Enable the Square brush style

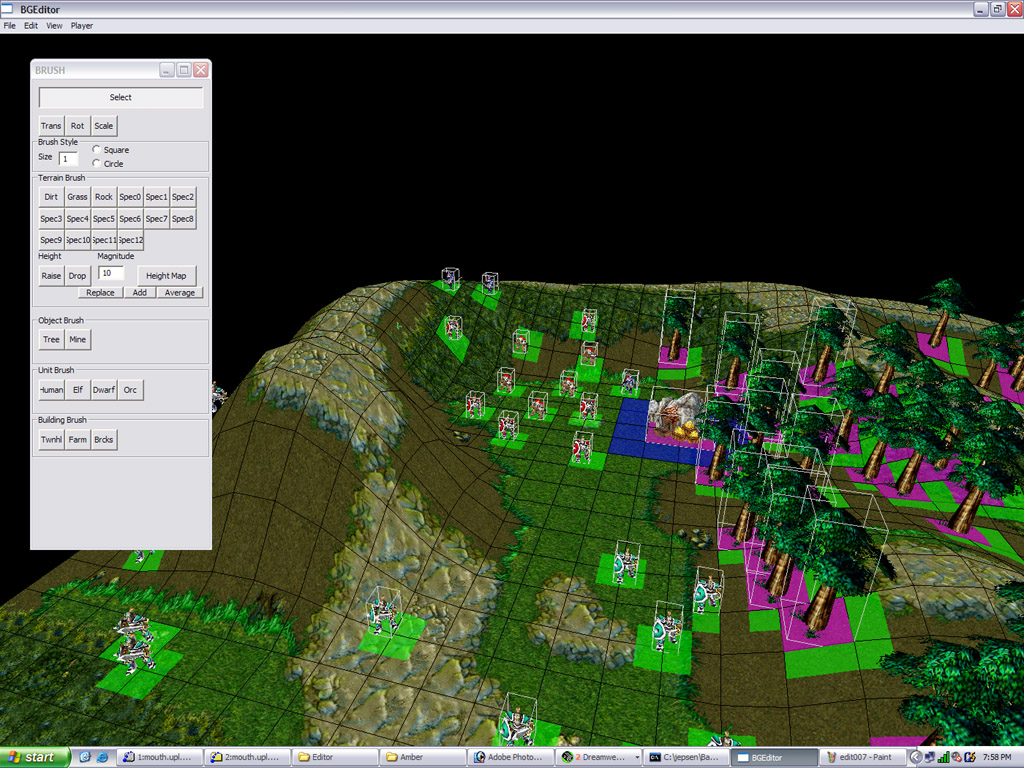coord(96,150)
